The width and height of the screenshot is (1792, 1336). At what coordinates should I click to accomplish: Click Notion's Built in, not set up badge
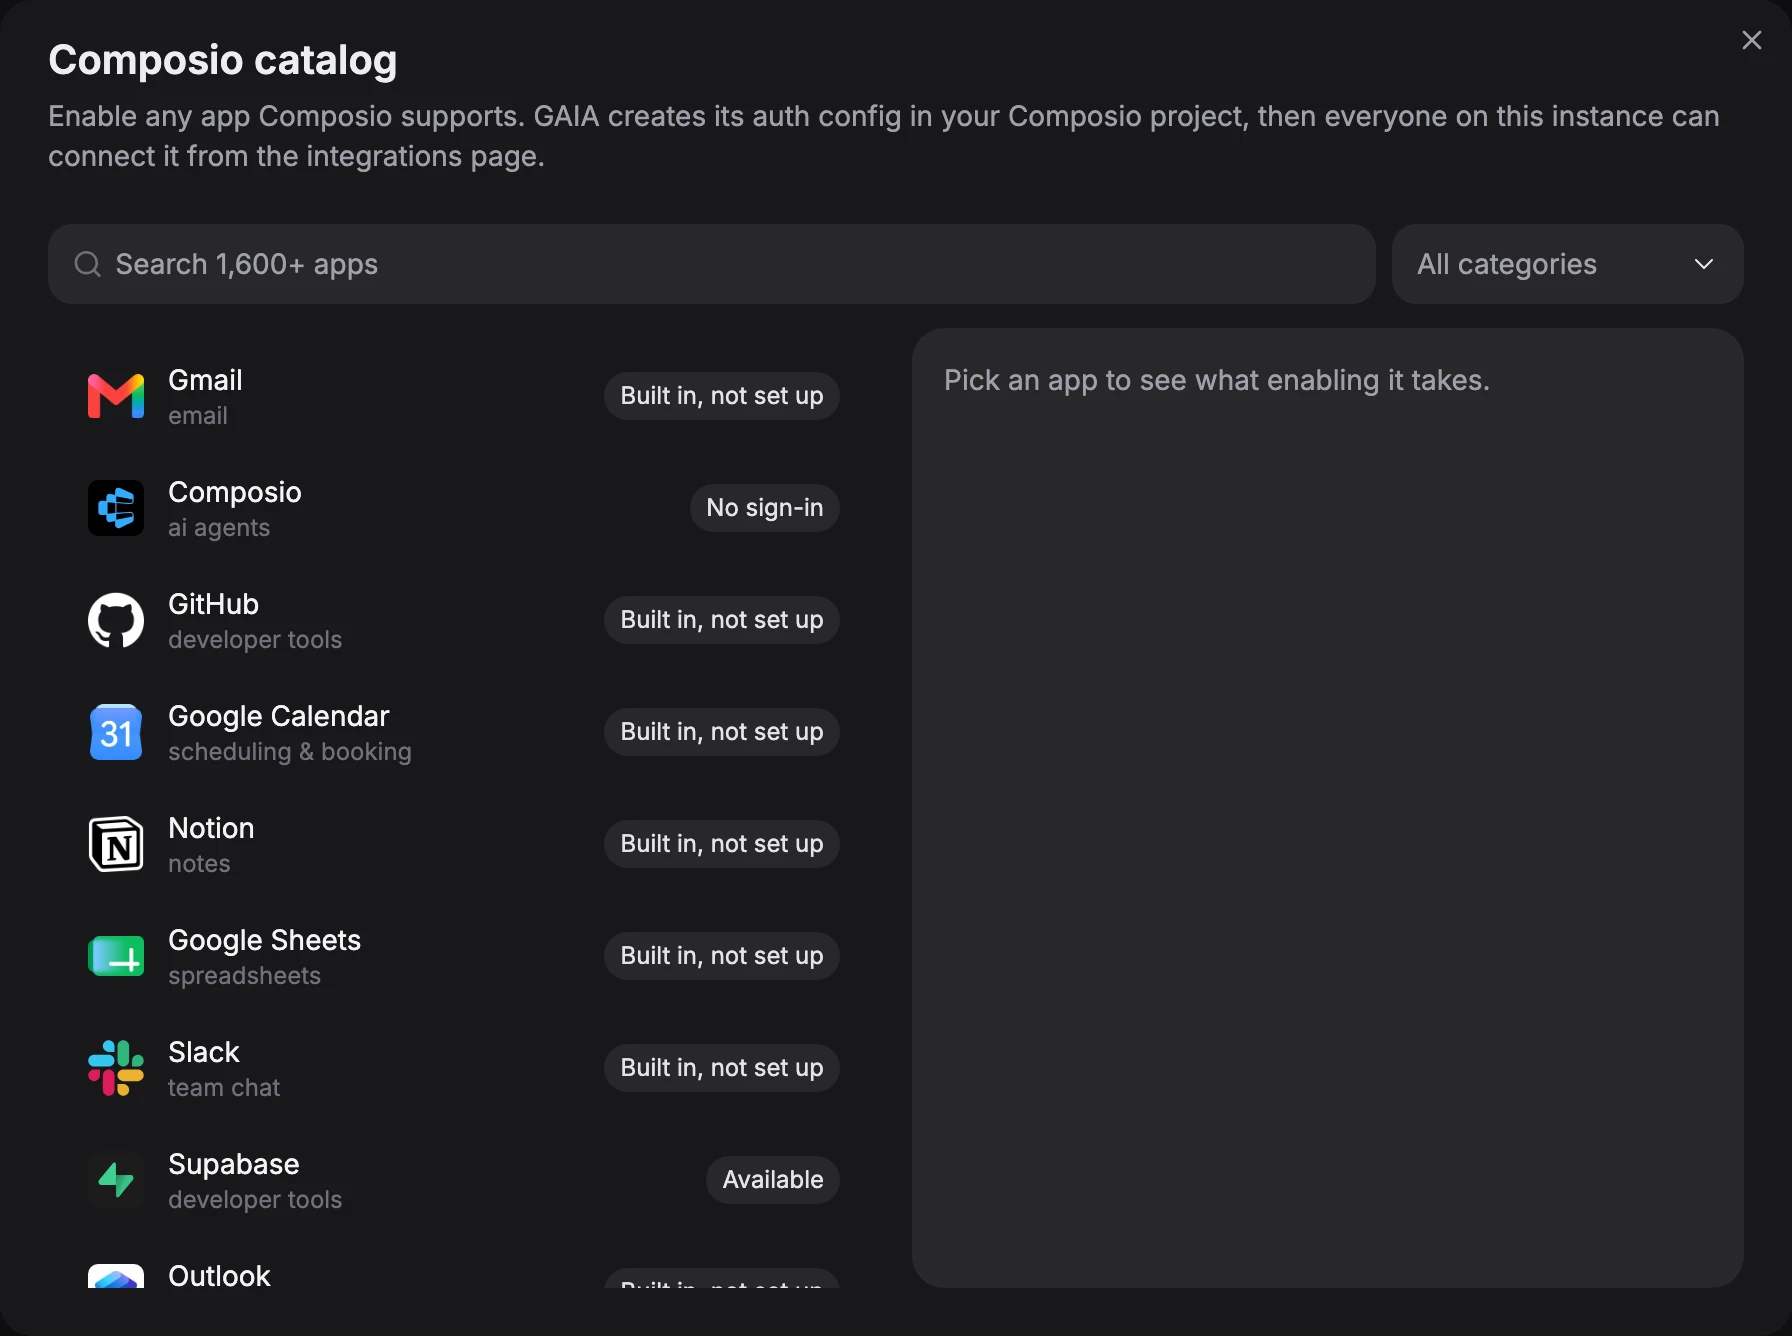click(x=721, y=844)
